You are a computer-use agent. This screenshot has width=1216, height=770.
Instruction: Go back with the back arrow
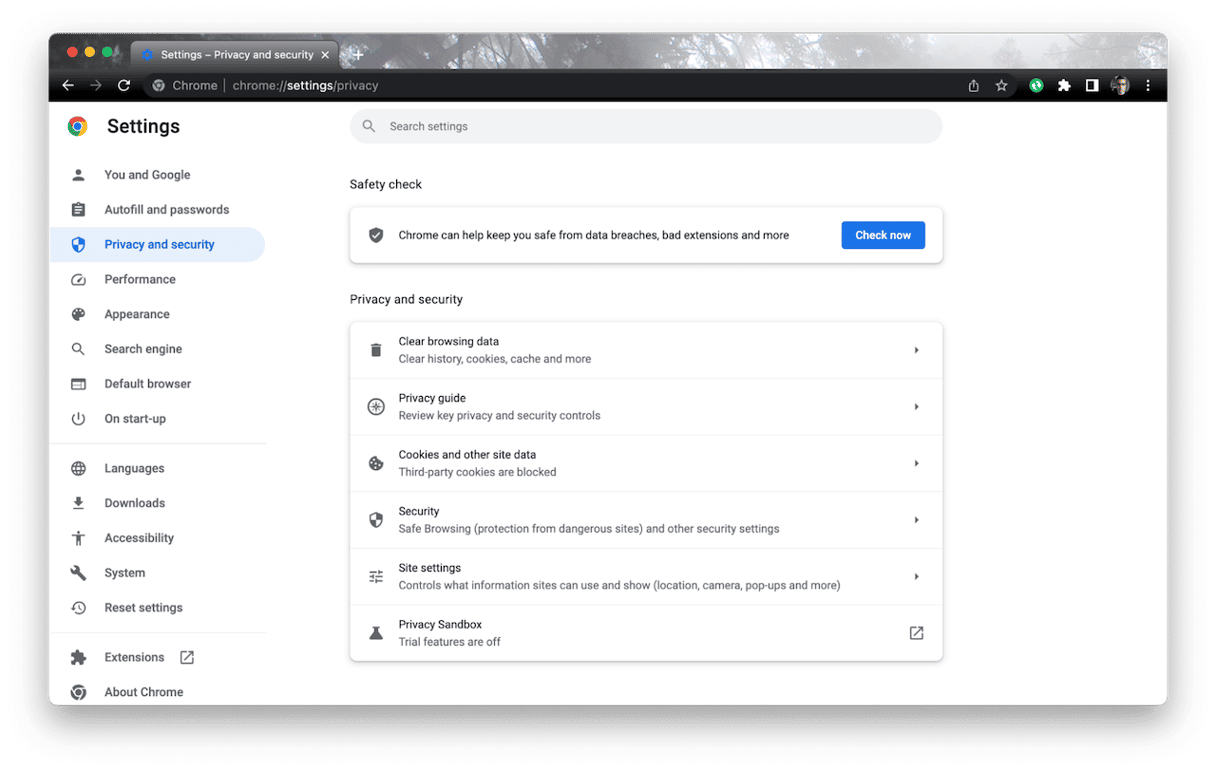(x=68, y=86)
